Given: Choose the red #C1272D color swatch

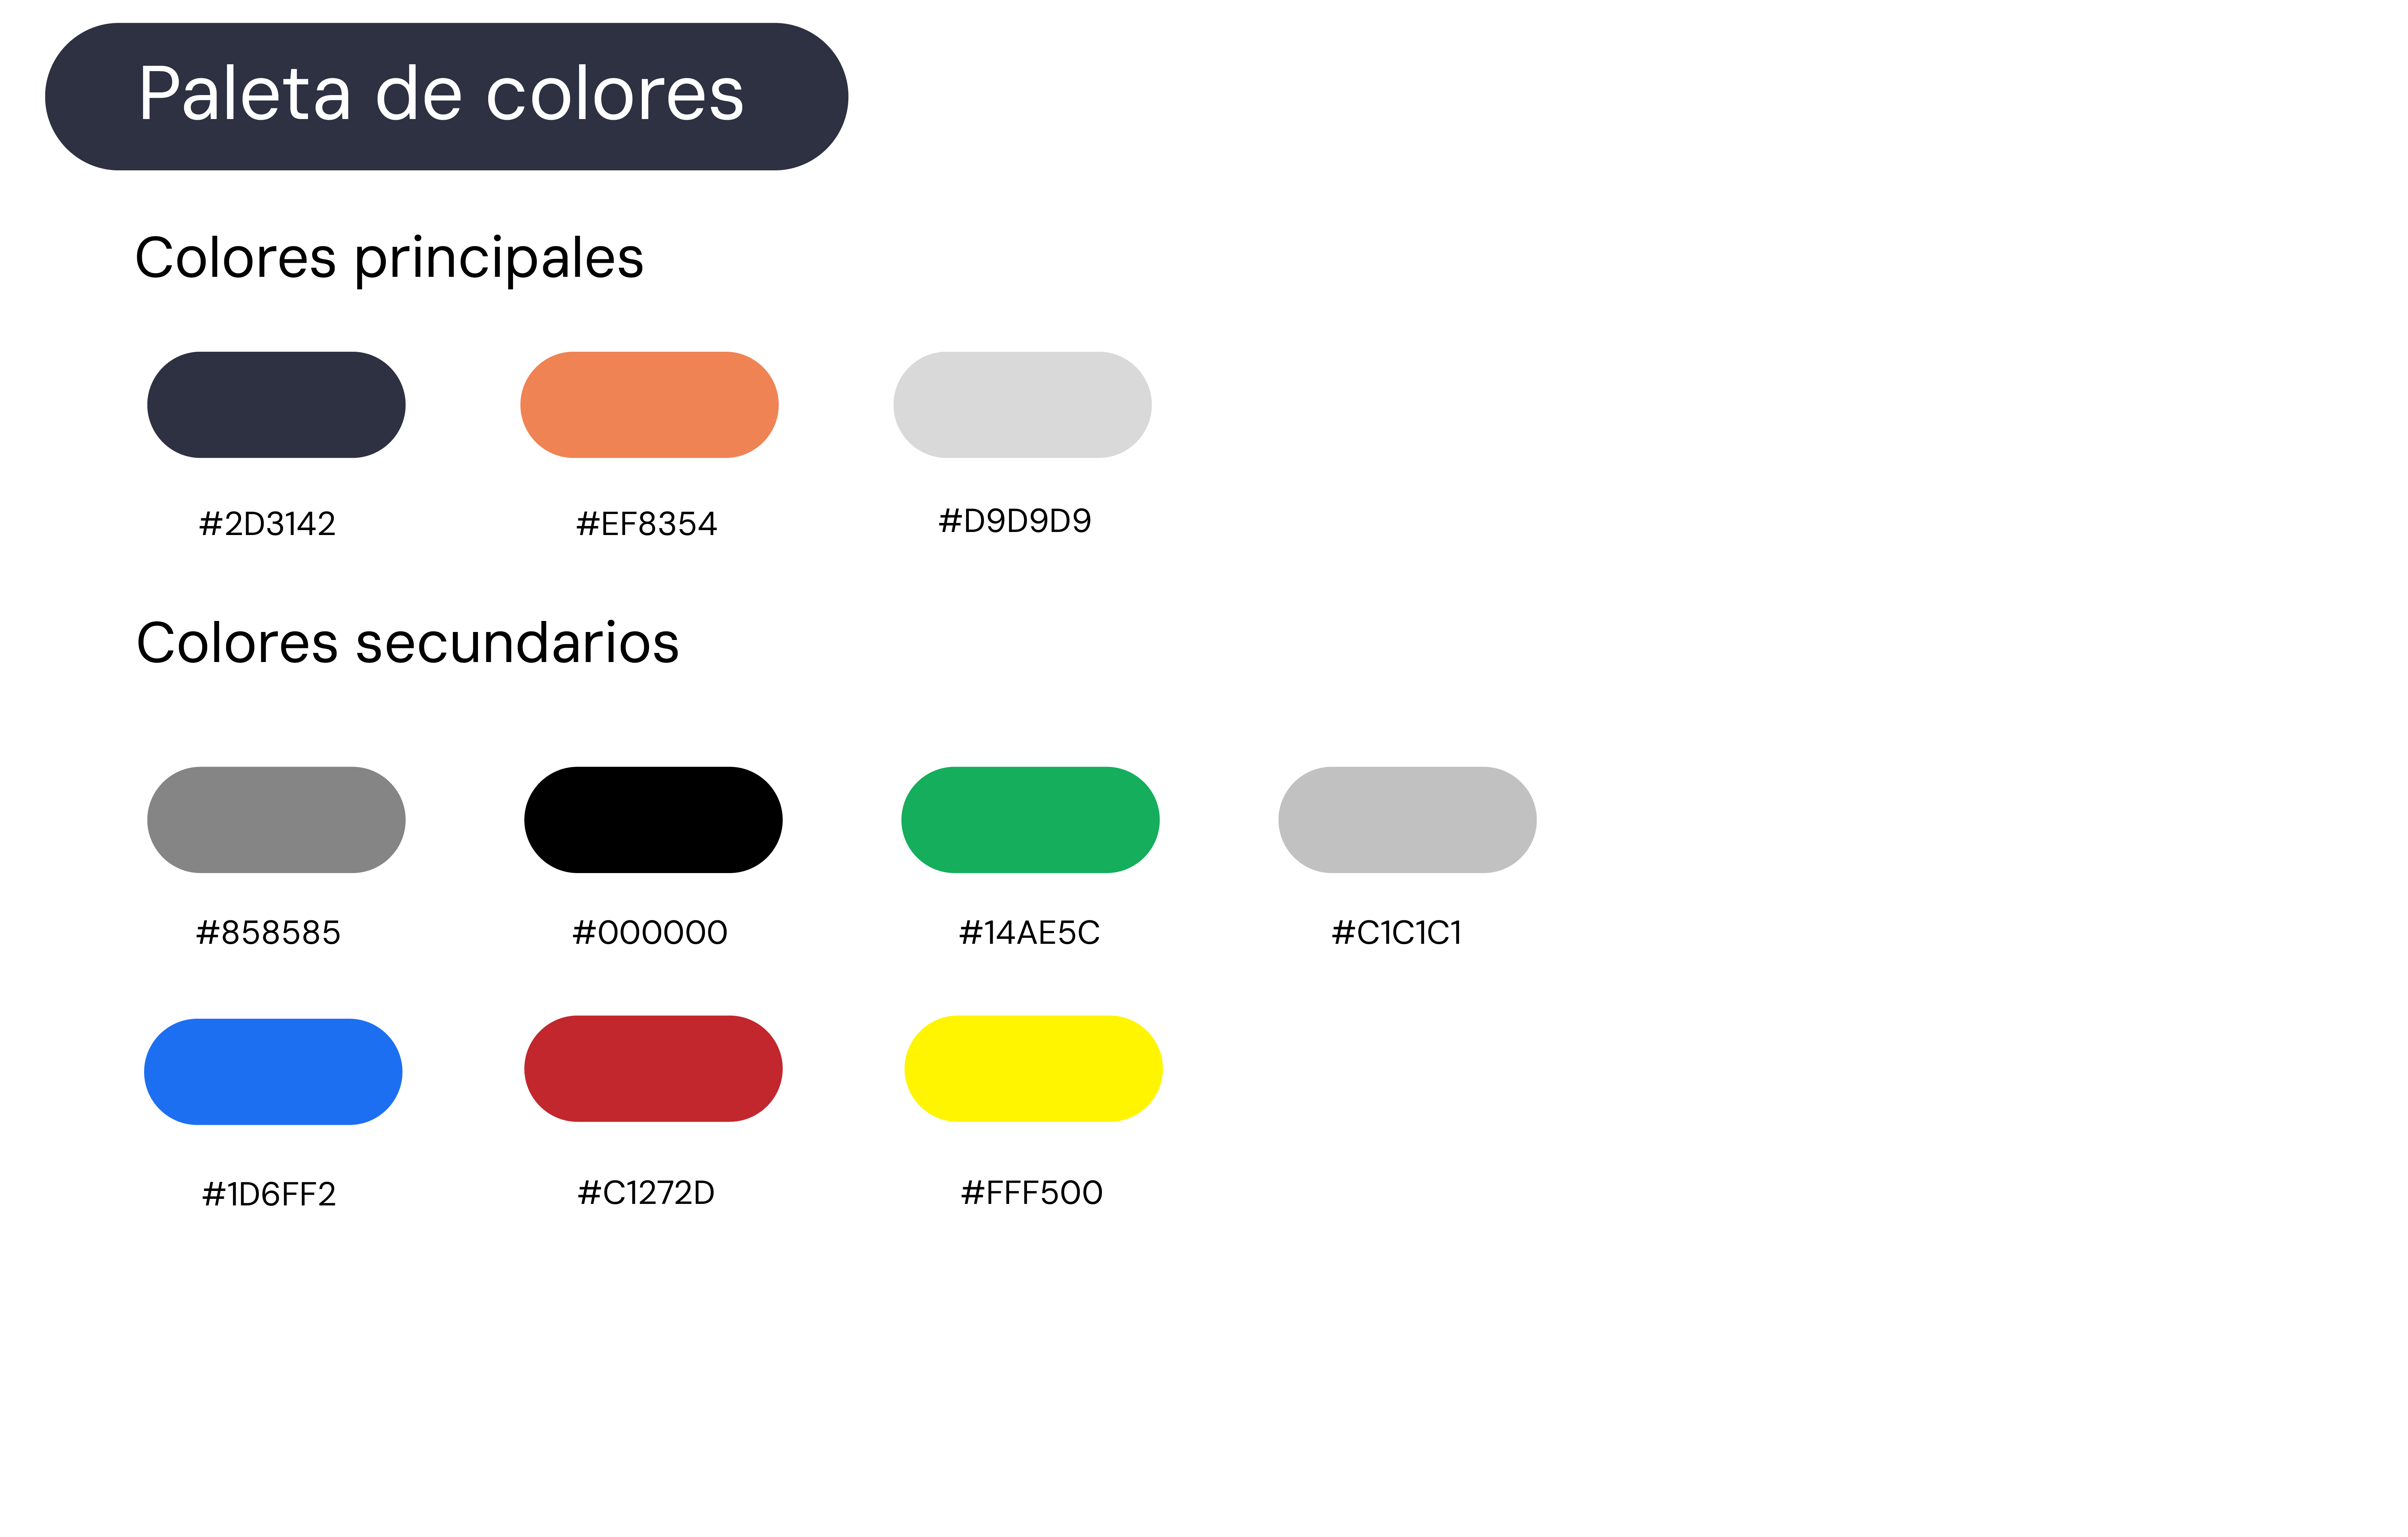Looking at the screenshot, I should point(653,1069).
